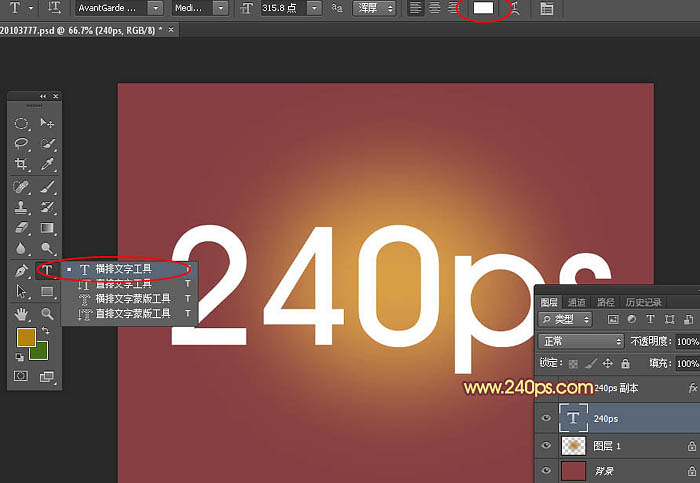The width and height of the screenshot is (700, 483).
Task: Select the Brush tool
Action: coord(47,187)
